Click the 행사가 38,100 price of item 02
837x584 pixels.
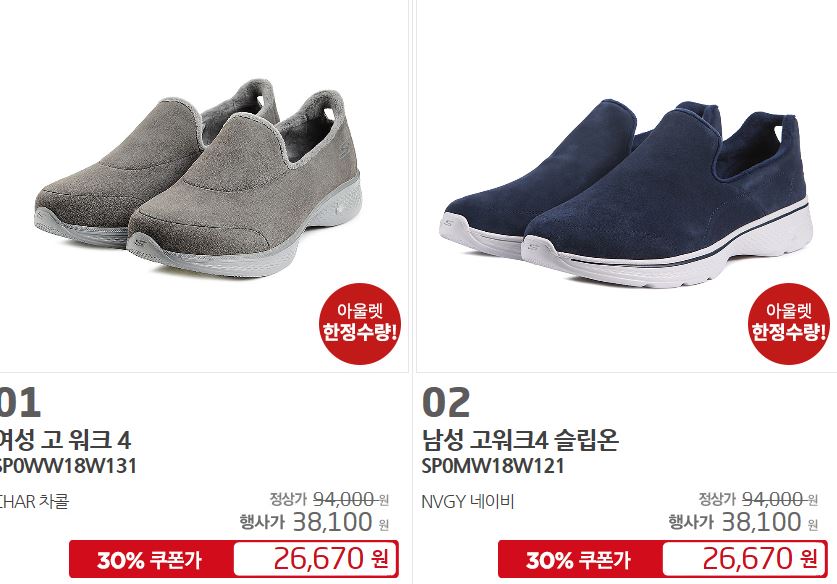tap(744, 522)
